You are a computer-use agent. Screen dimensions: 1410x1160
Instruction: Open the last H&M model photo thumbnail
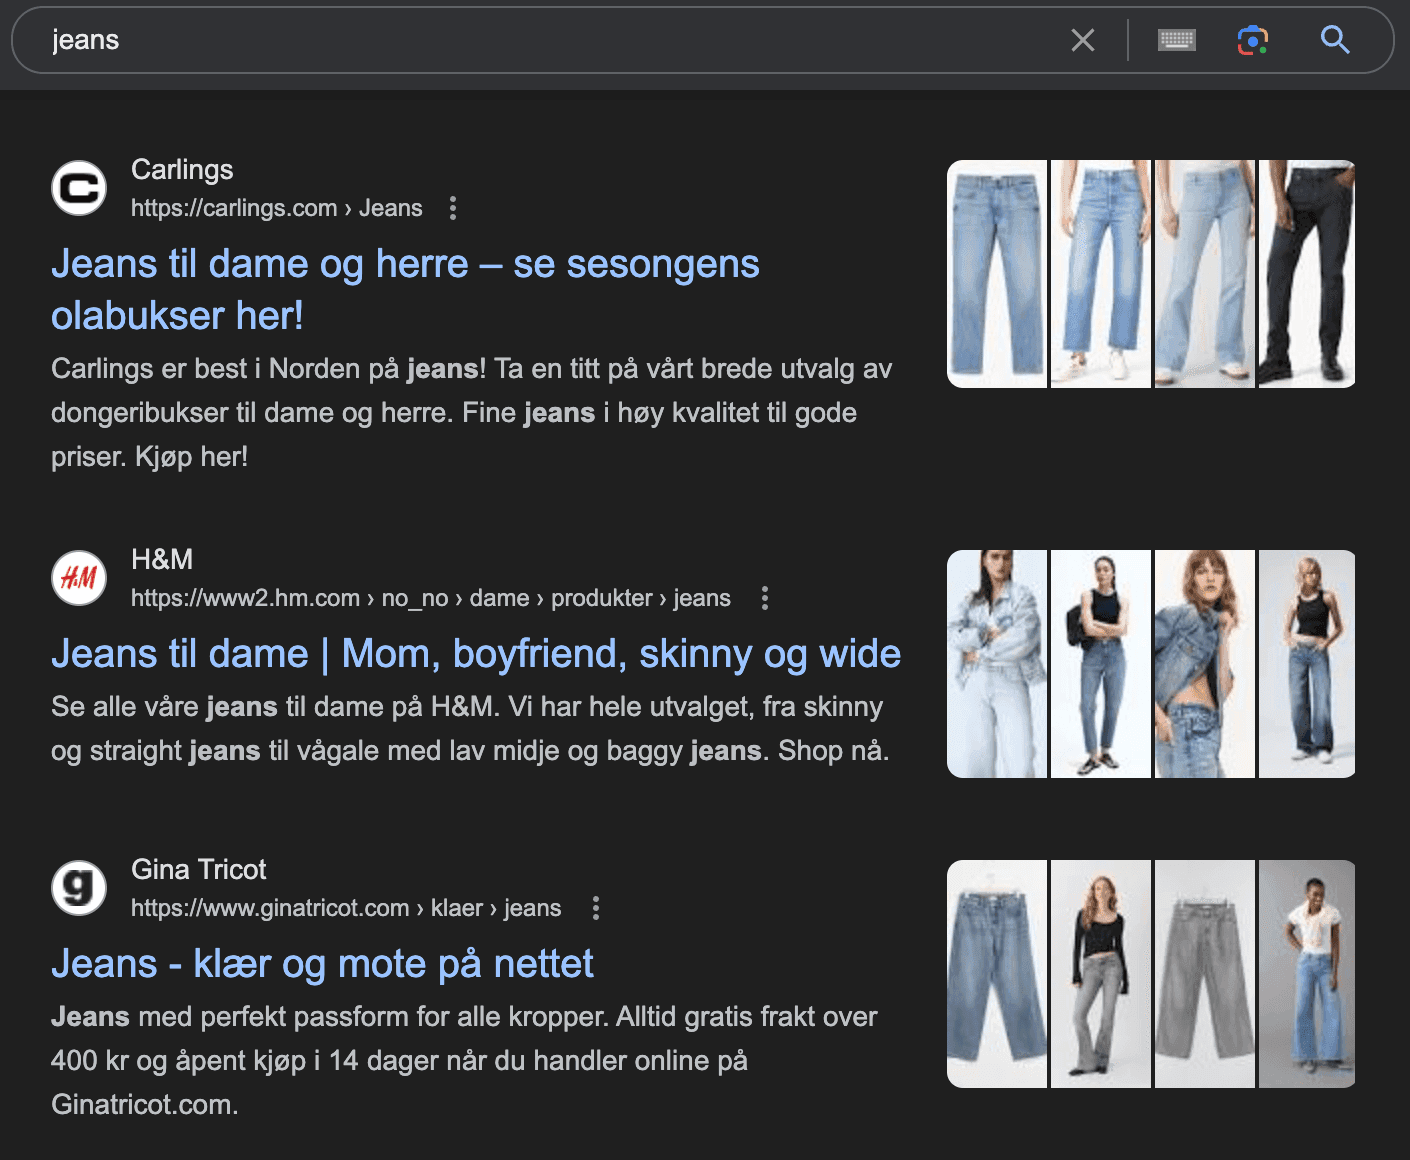tap(1308, 663)
